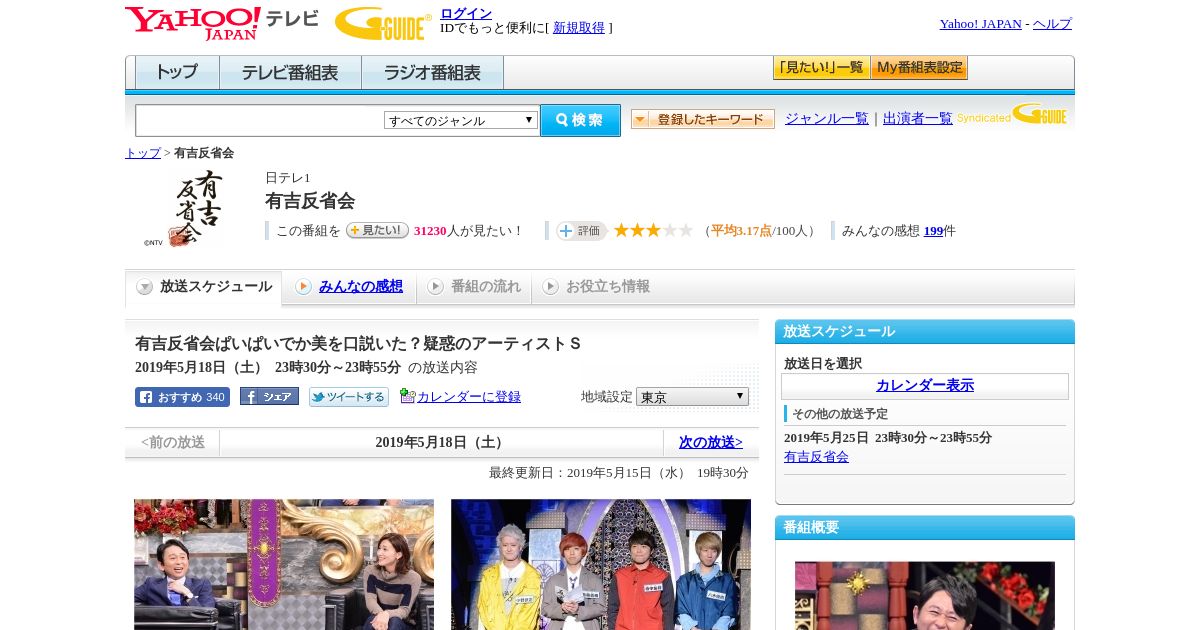Click the Facebook シェア button
The image size is (1200, 630).
pos(269,396)
